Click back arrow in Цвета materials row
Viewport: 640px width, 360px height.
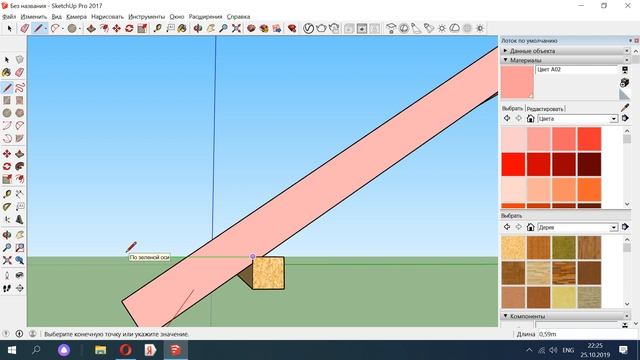point(507,118)
